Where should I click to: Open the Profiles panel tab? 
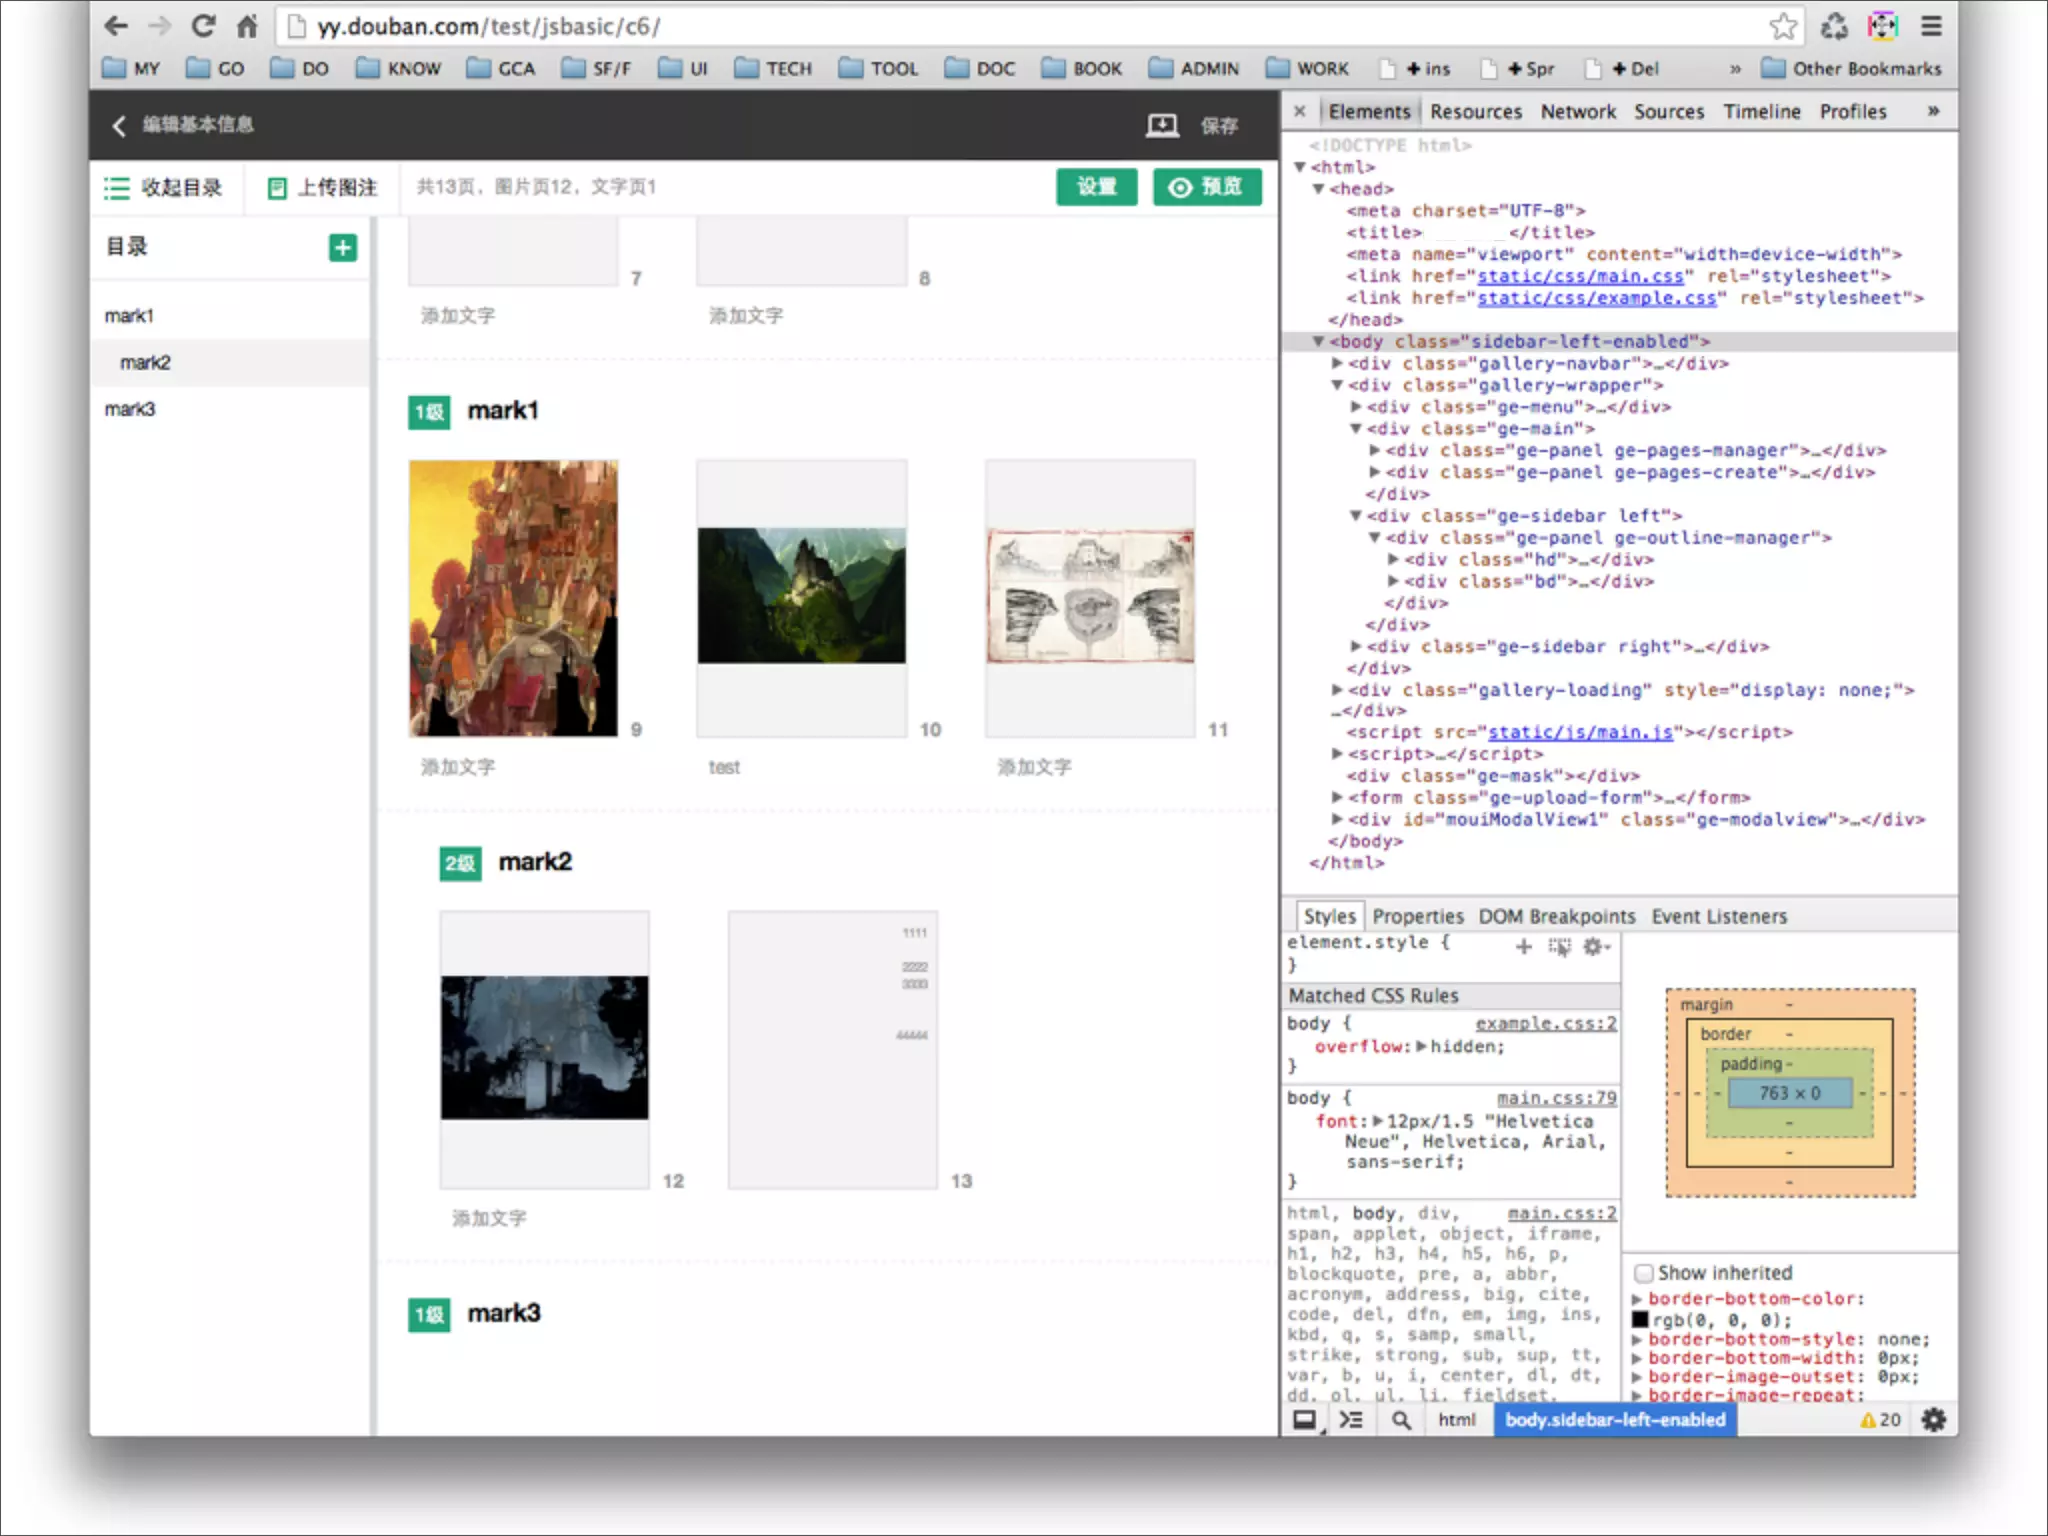pos(1853,111)
